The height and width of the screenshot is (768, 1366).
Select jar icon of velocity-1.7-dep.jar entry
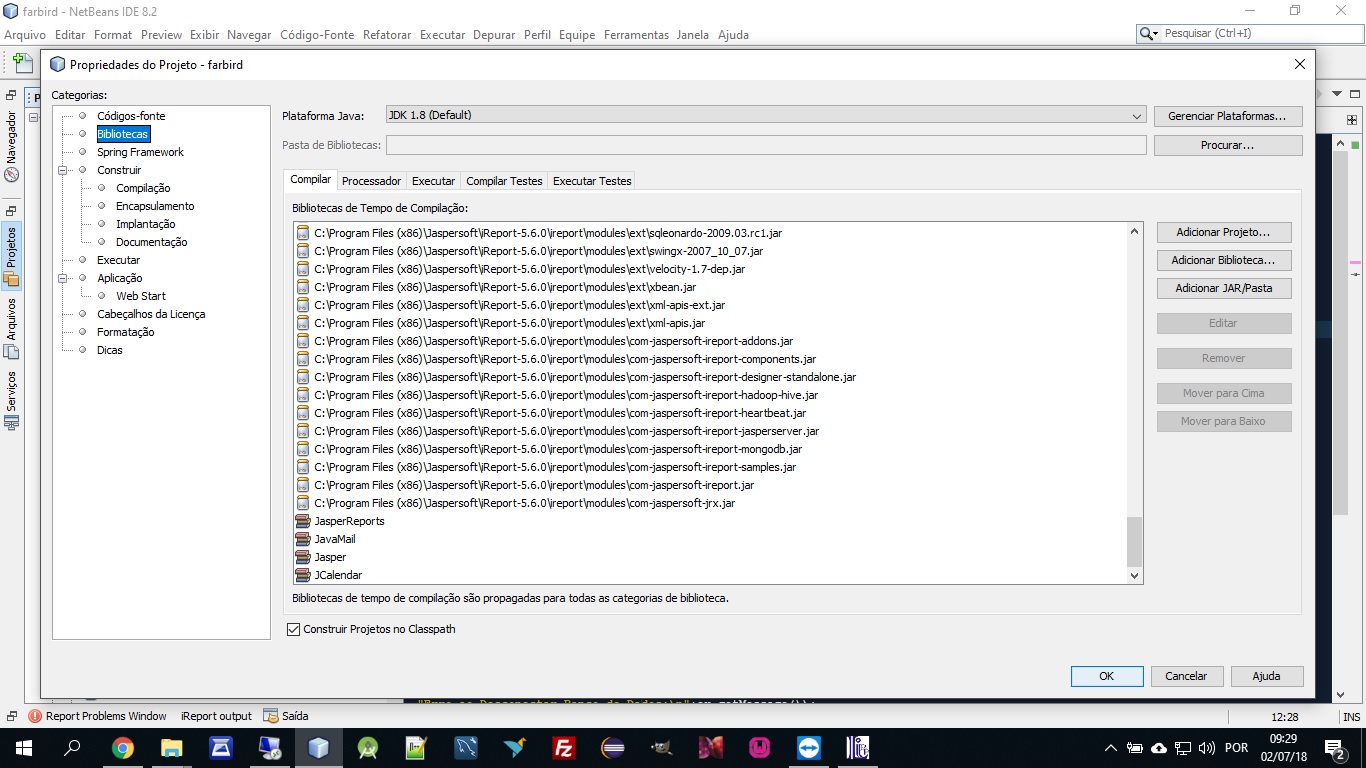pos(303,269)
